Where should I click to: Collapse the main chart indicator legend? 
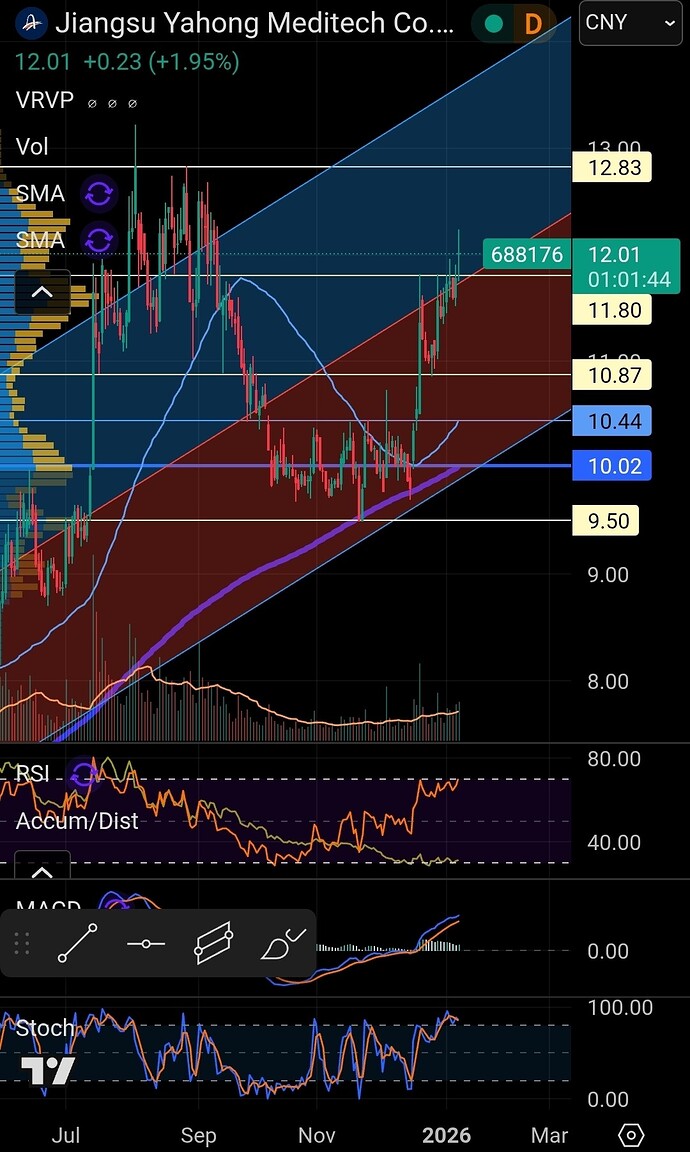click(43, 292)
